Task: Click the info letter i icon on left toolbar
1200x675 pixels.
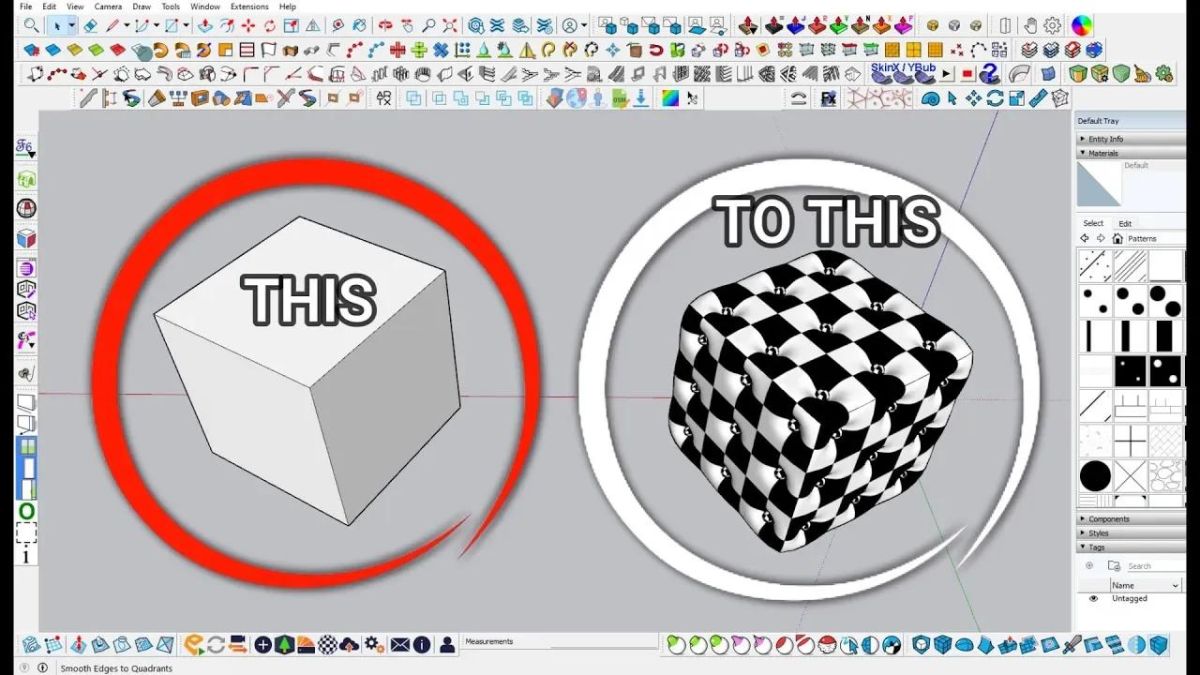Action: click(26, 555)
